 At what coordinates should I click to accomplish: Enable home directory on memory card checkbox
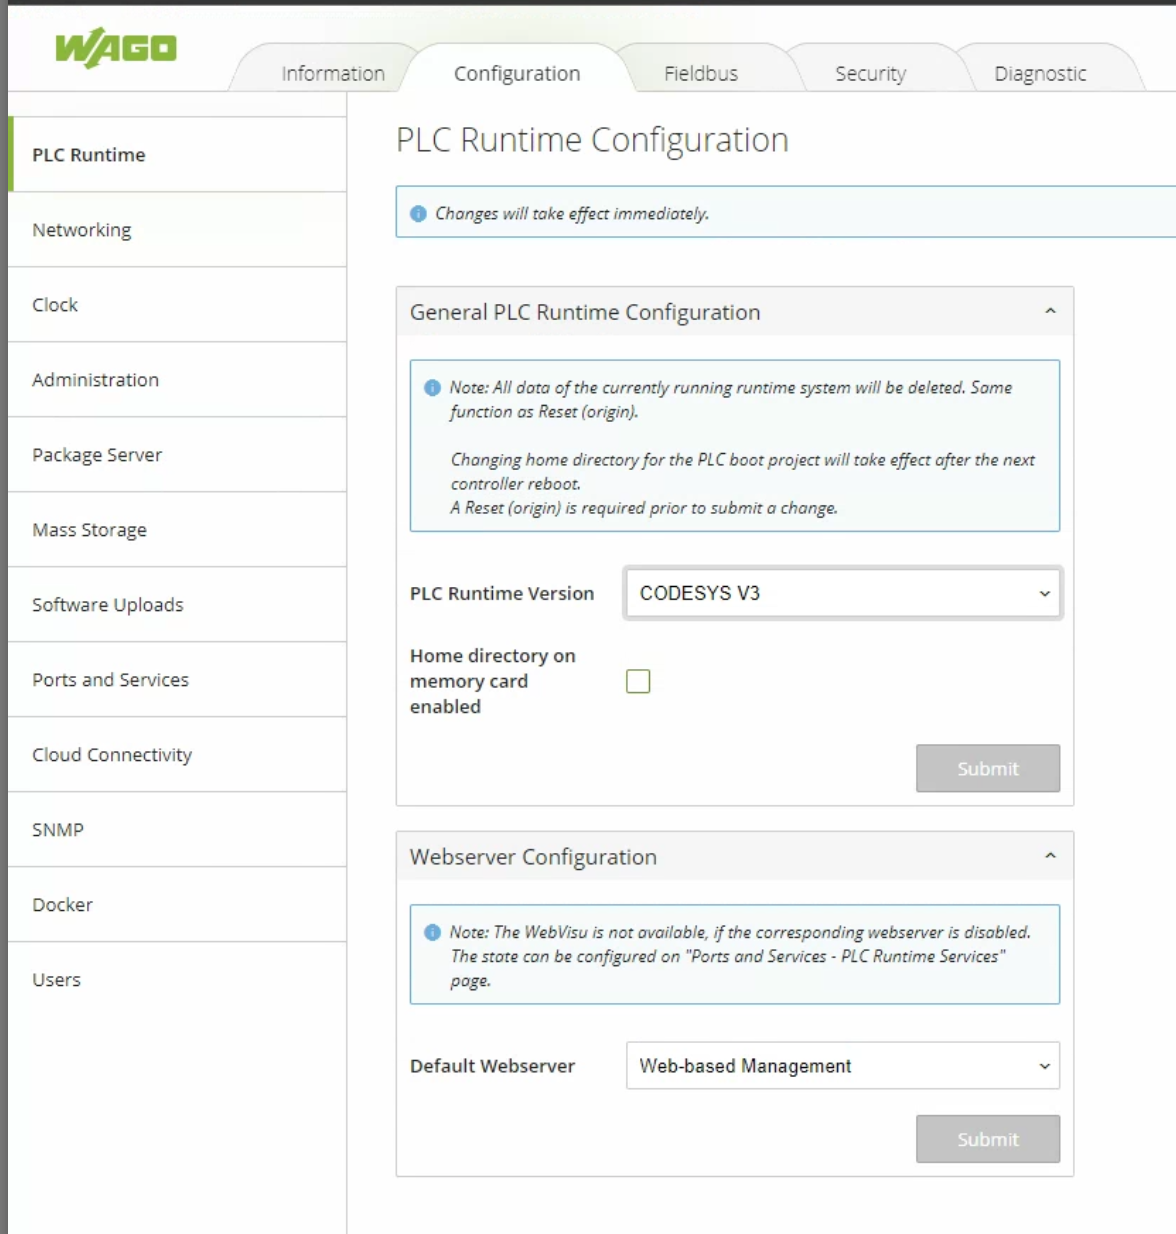pos(638,682)
